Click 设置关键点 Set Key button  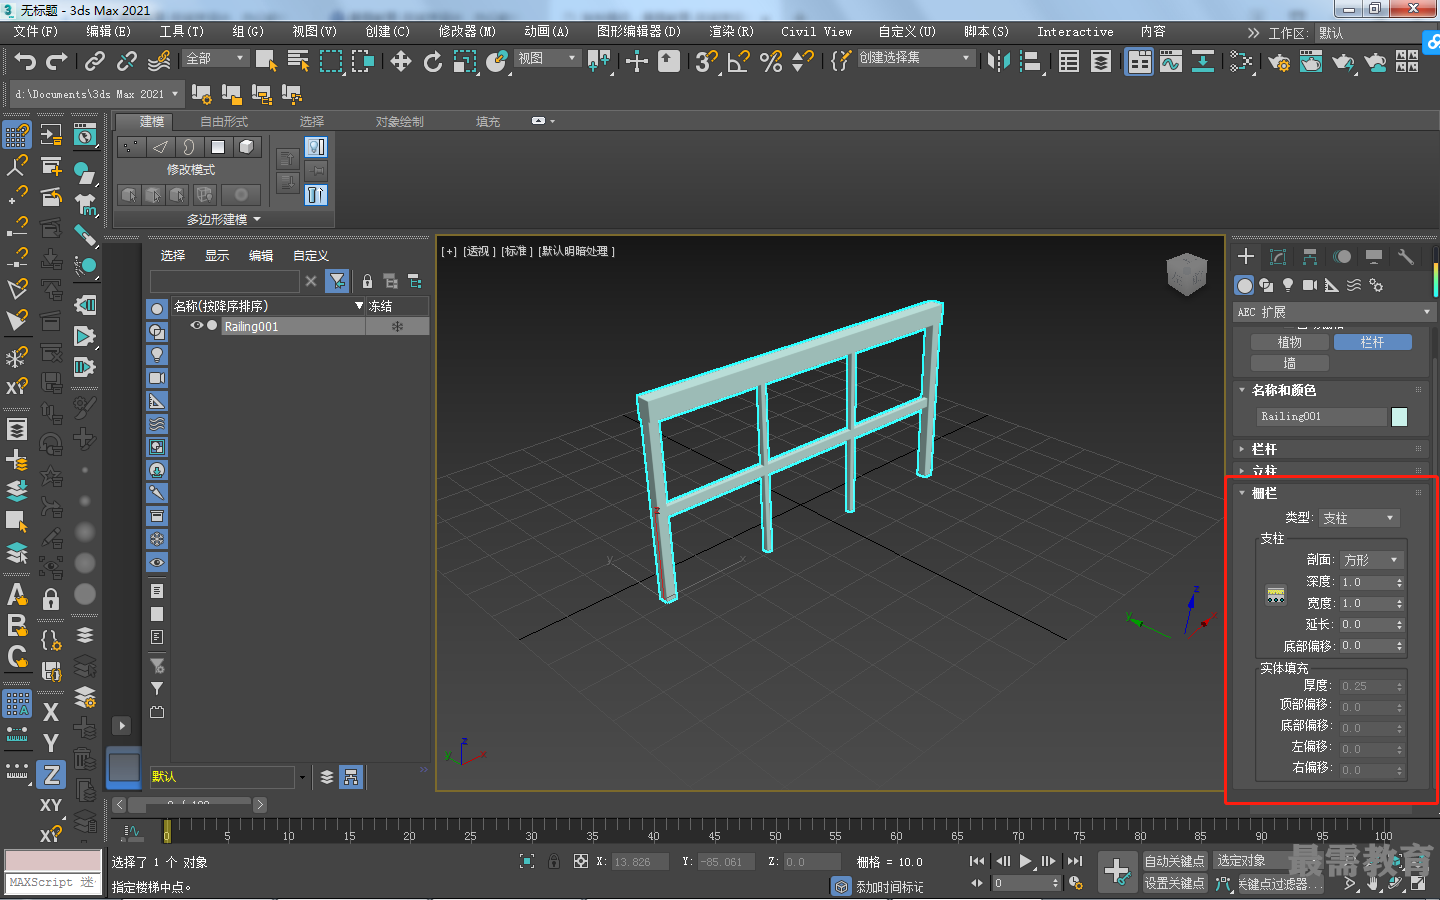click(x=1174, y=883)
